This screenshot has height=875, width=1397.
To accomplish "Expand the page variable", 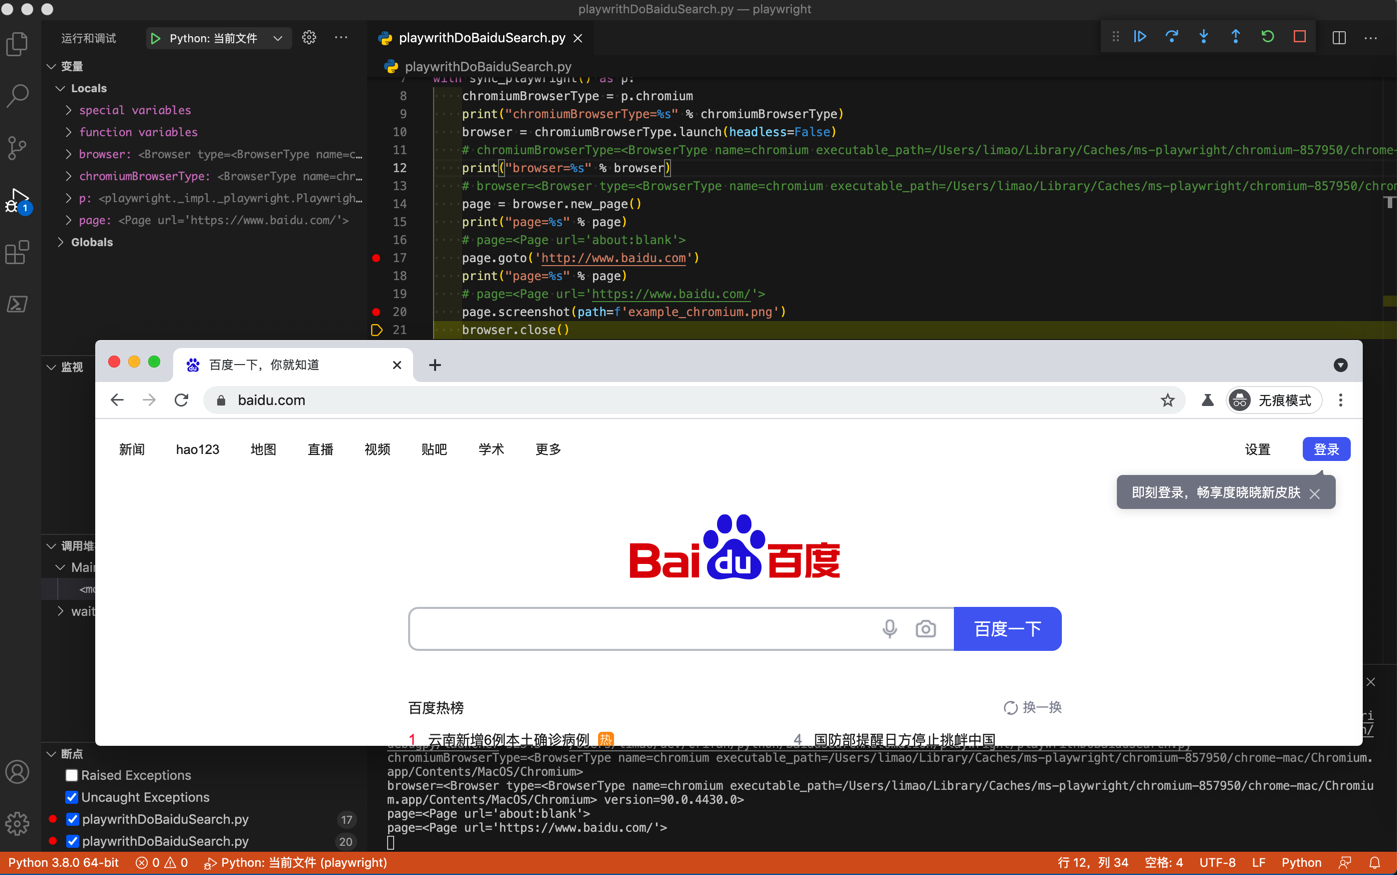I will click(x=69, y=220).
